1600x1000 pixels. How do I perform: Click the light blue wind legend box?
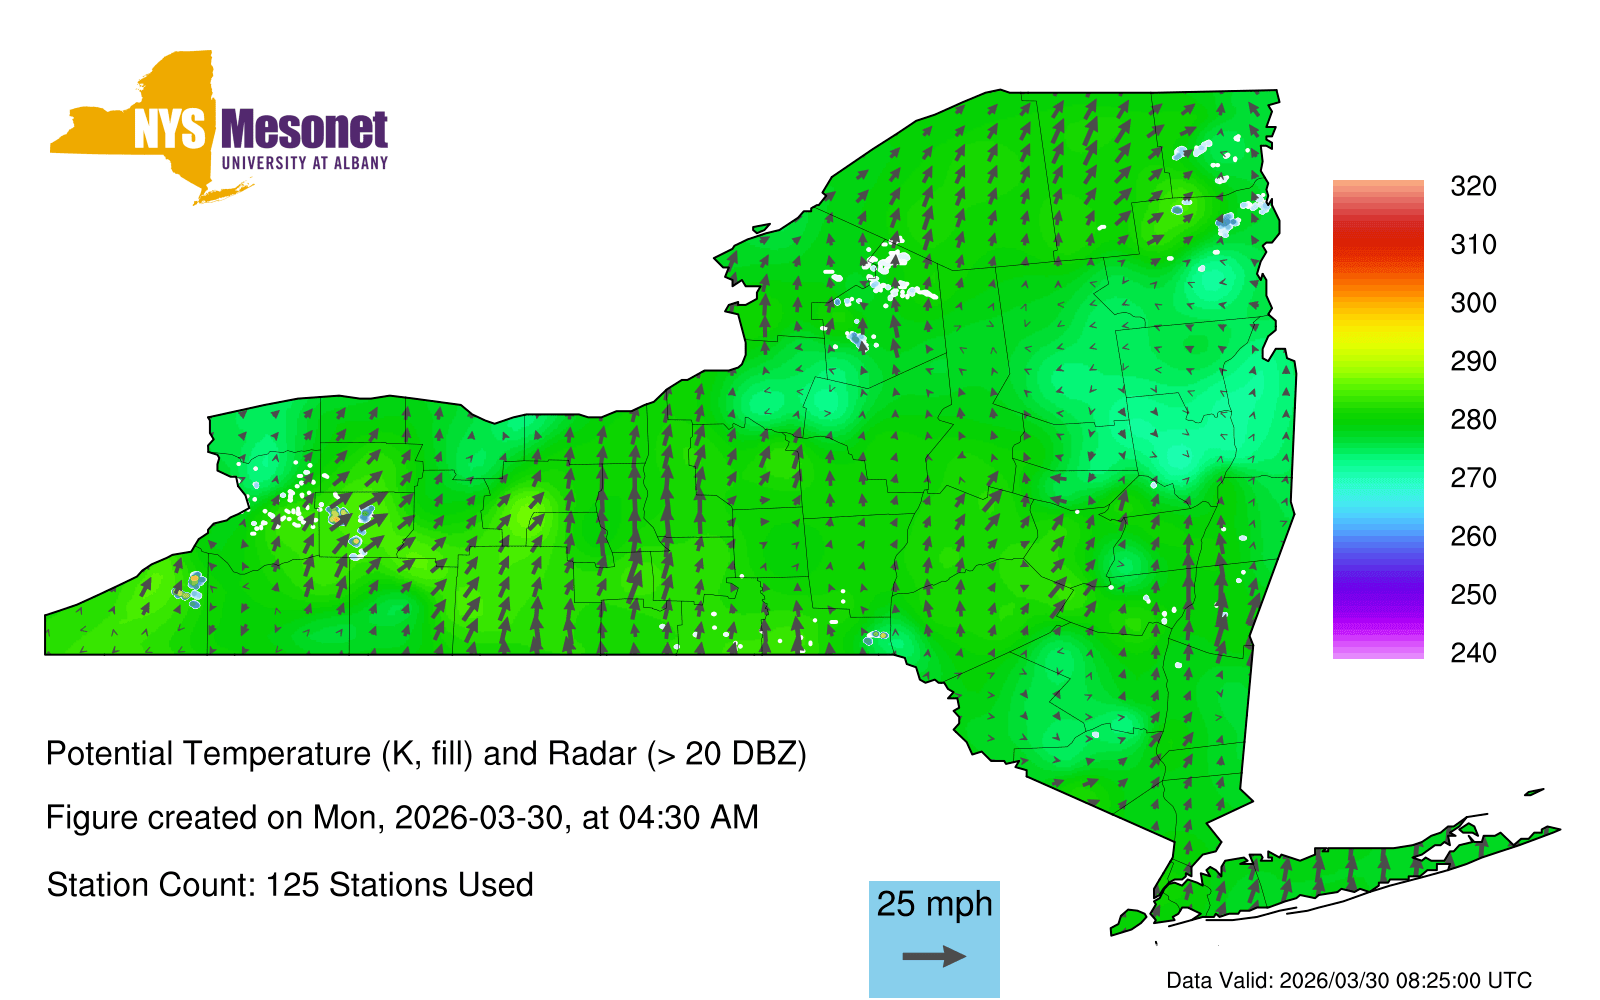coord(934,938)
